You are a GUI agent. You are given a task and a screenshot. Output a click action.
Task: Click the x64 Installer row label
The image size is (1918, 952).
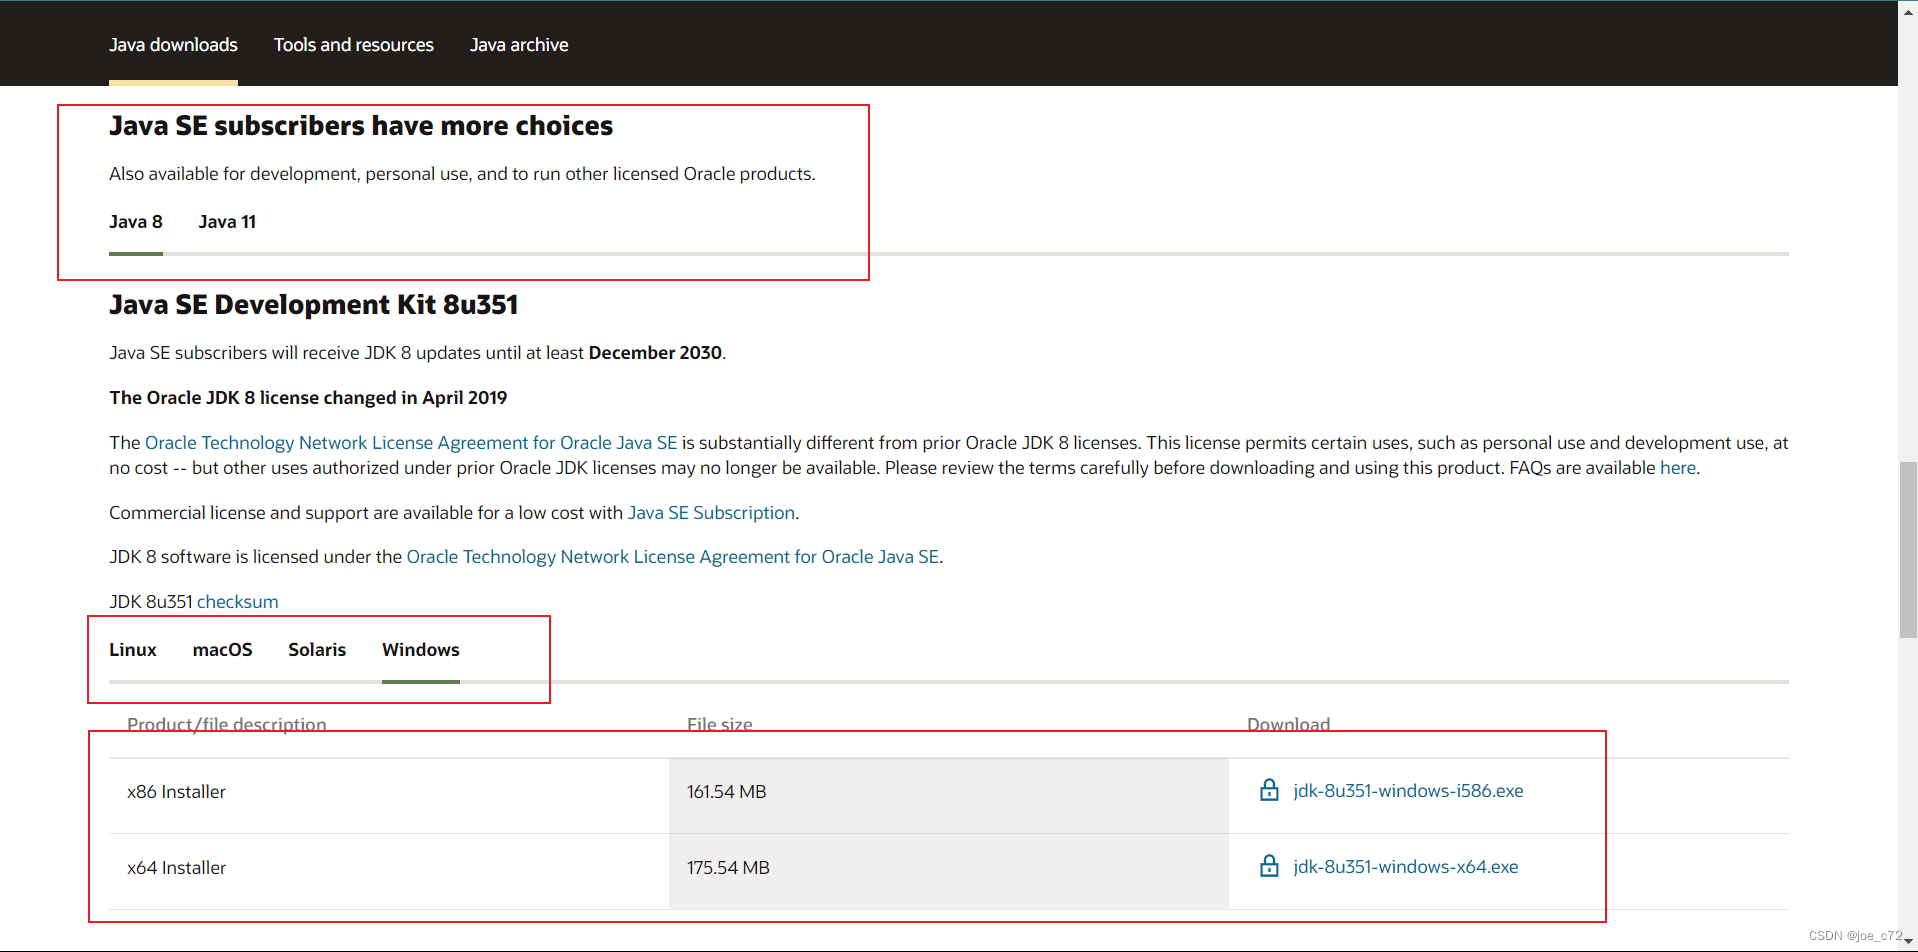176,868
